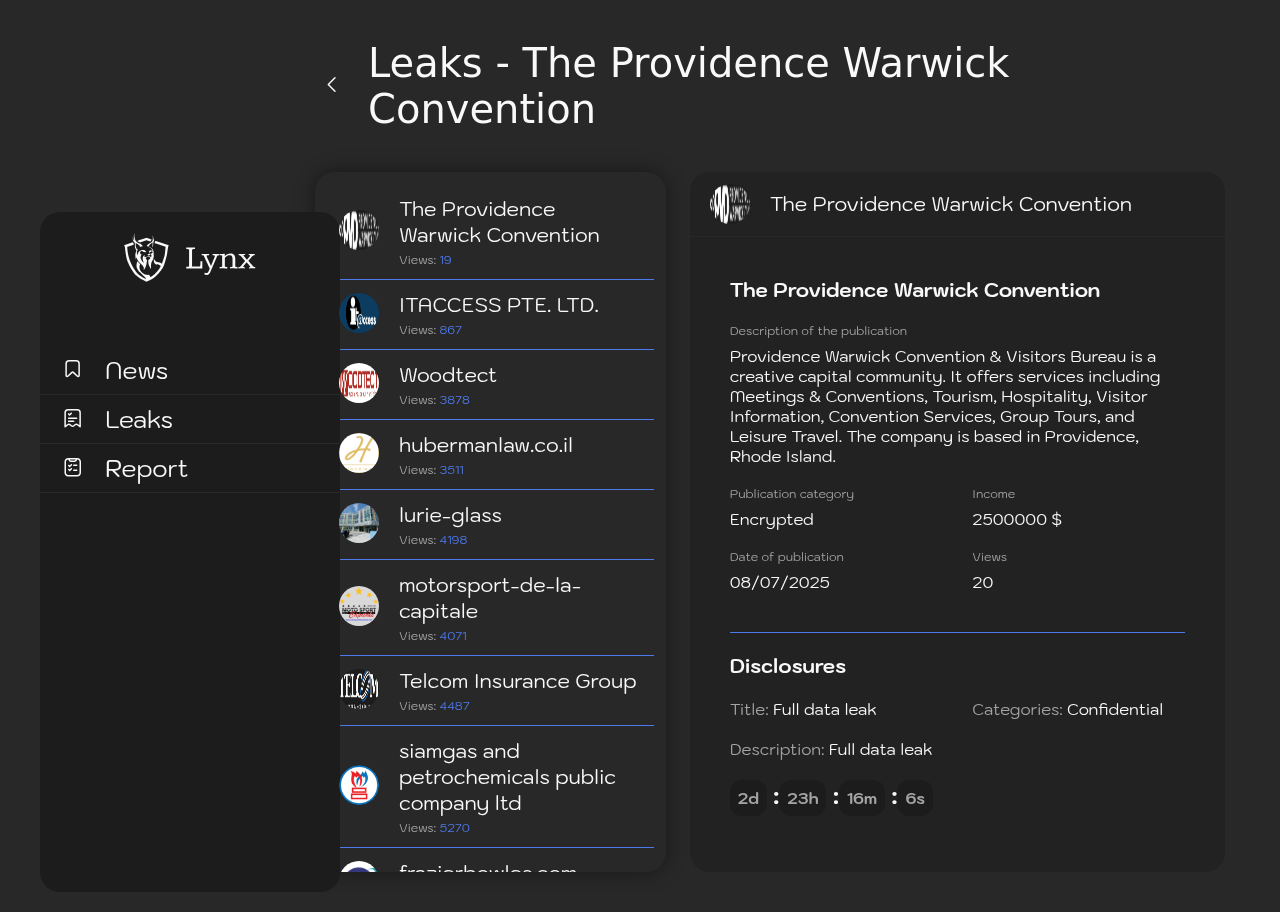The height and width of the screenshot is (912, 1280).
Task: Click the Title Full data leak value
Action: coord(825,710)
